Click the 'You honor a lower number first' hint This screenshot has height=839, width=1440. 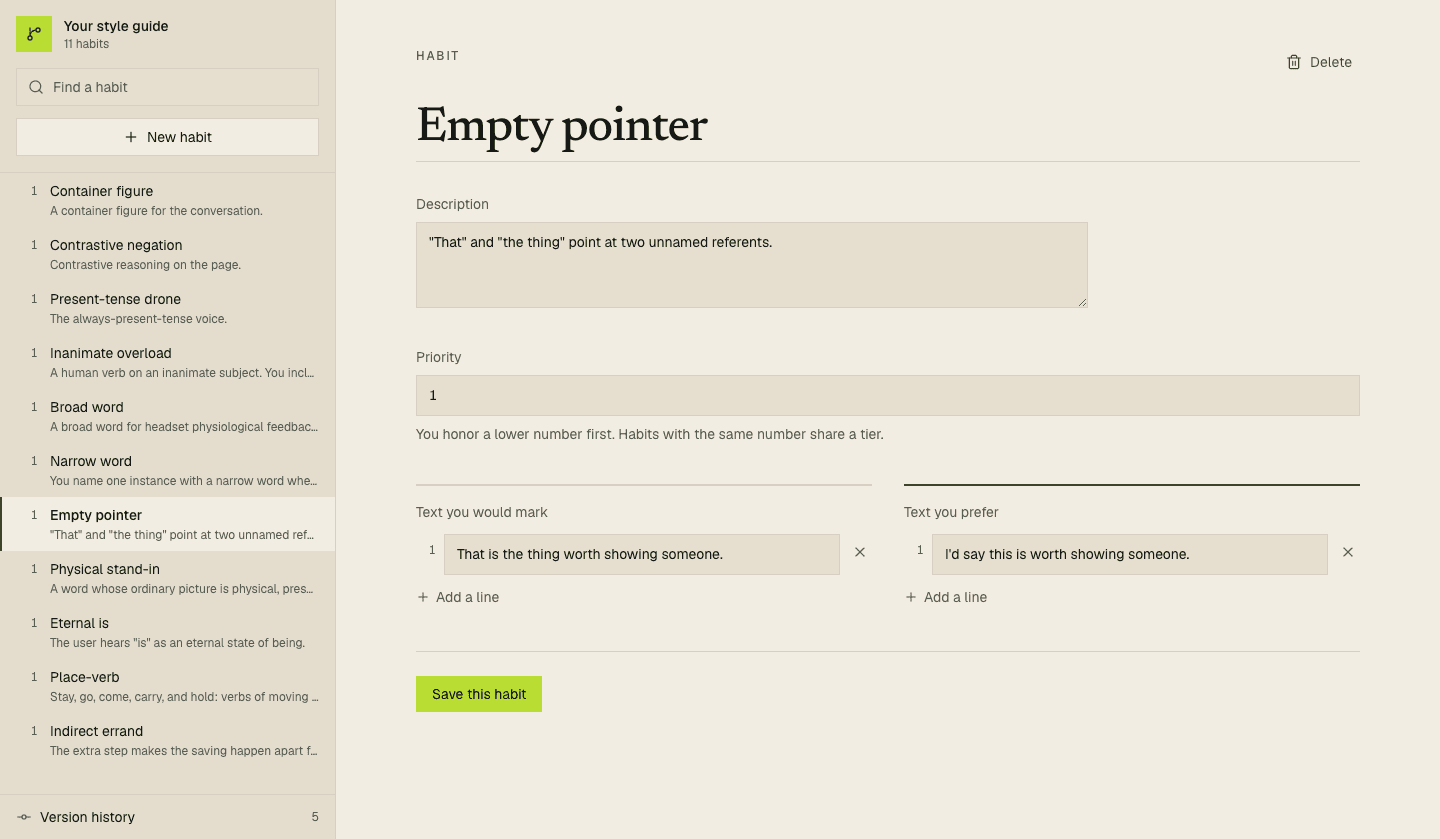(x=650, y=434)
